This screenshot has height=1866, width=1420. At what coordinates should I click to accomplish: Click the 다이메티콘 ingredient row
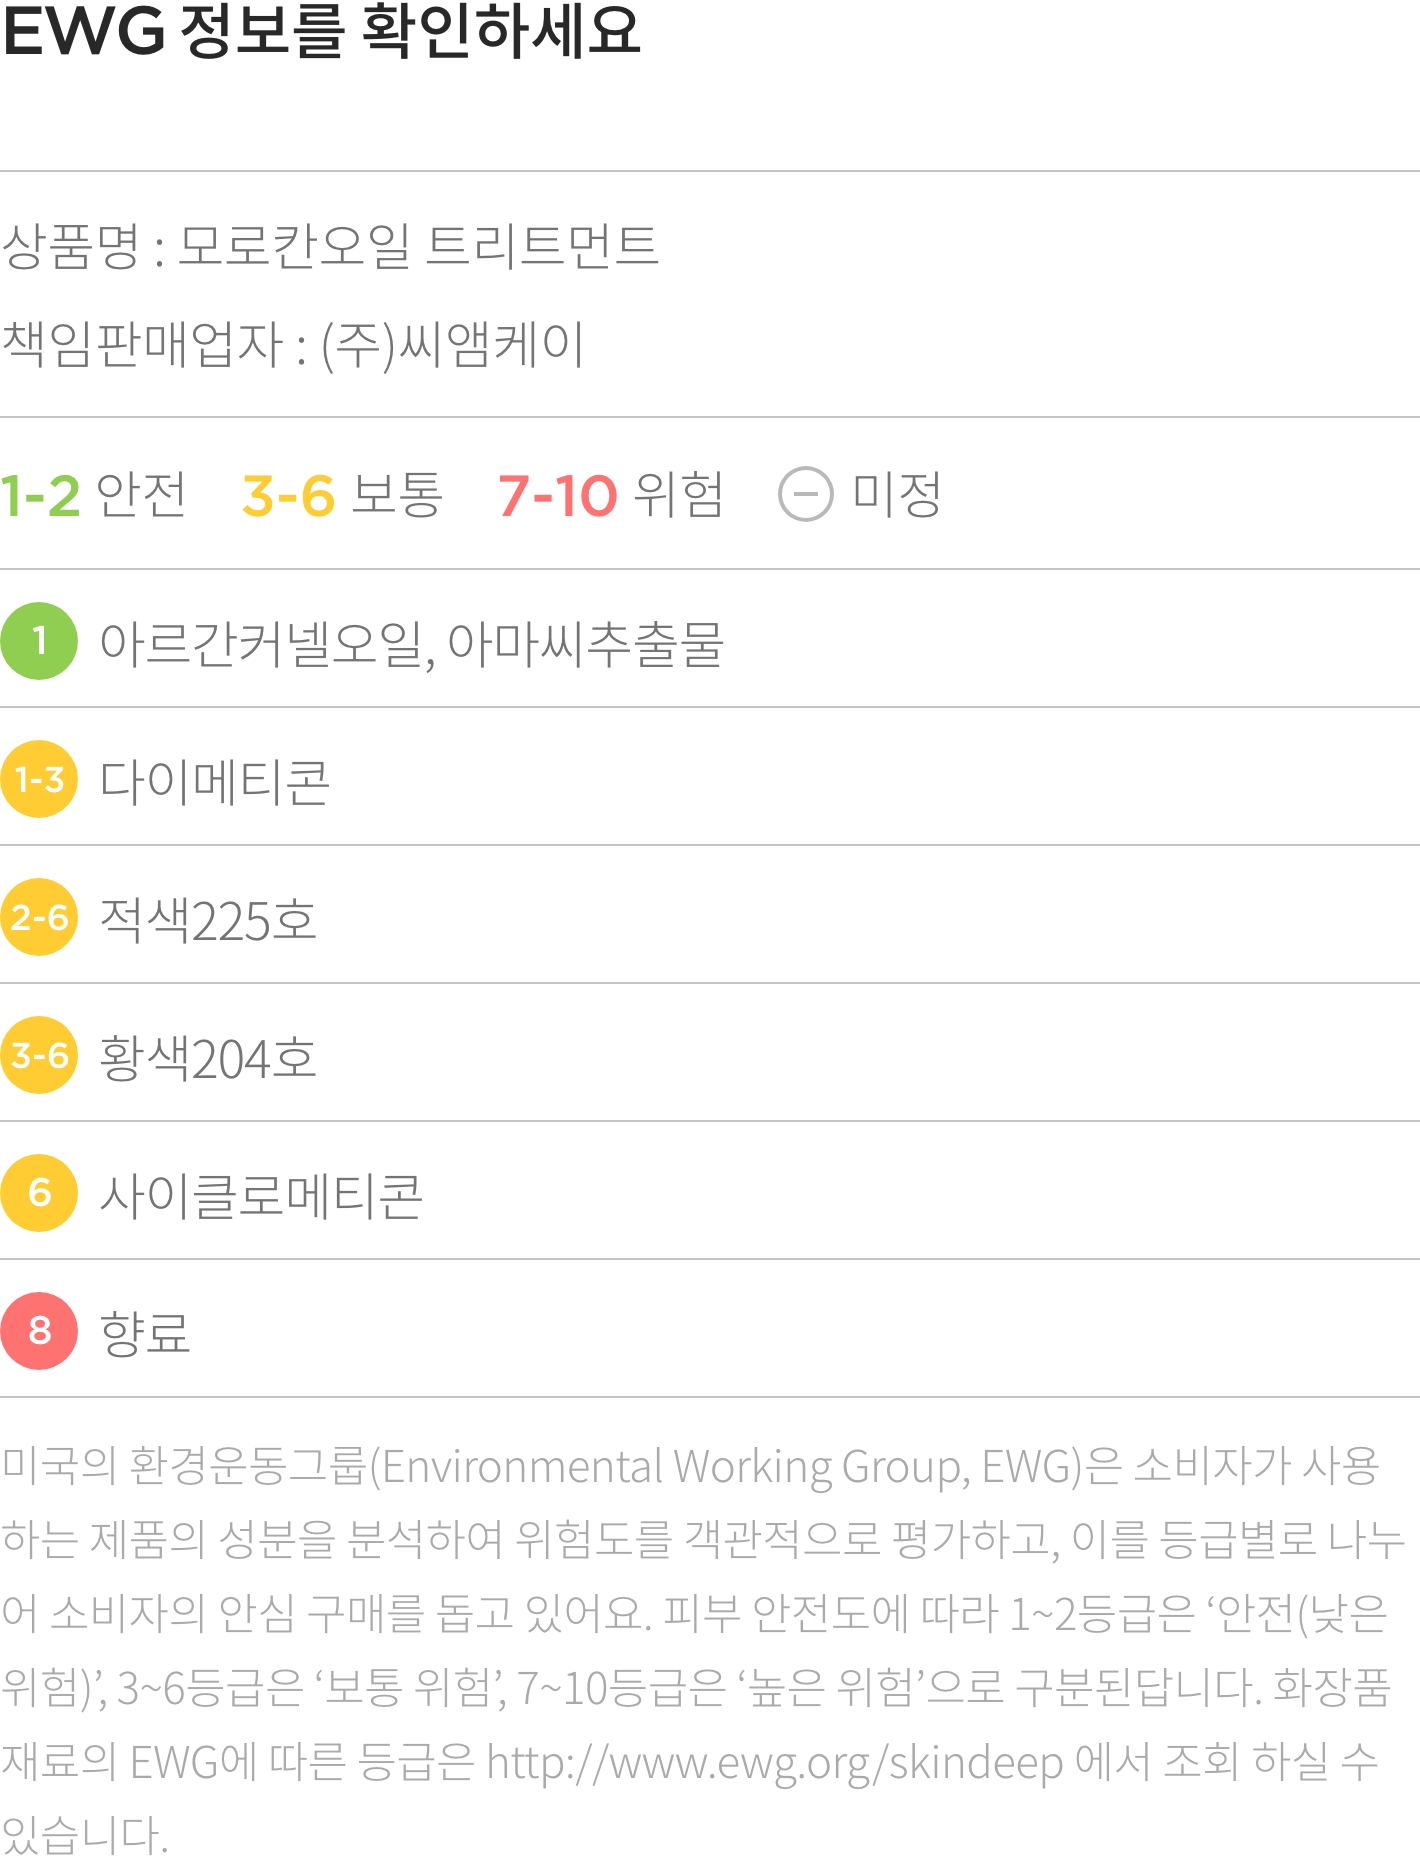point(710,779)
